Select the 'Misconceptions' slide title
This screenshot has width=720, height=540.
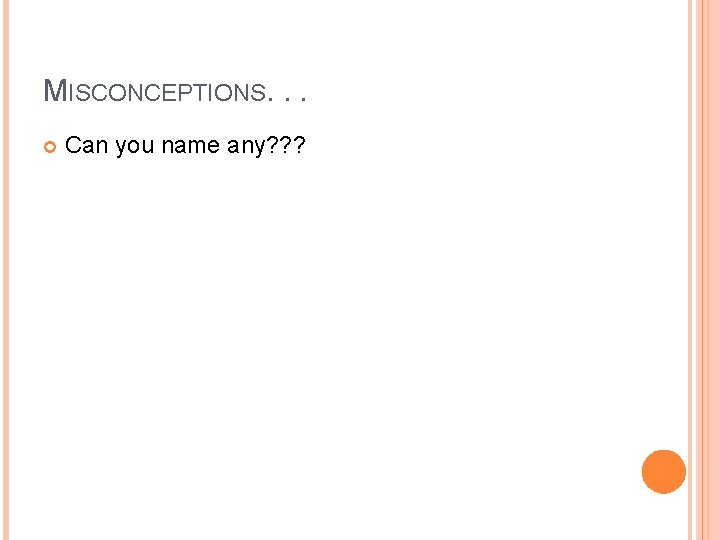tap(174, 91)
